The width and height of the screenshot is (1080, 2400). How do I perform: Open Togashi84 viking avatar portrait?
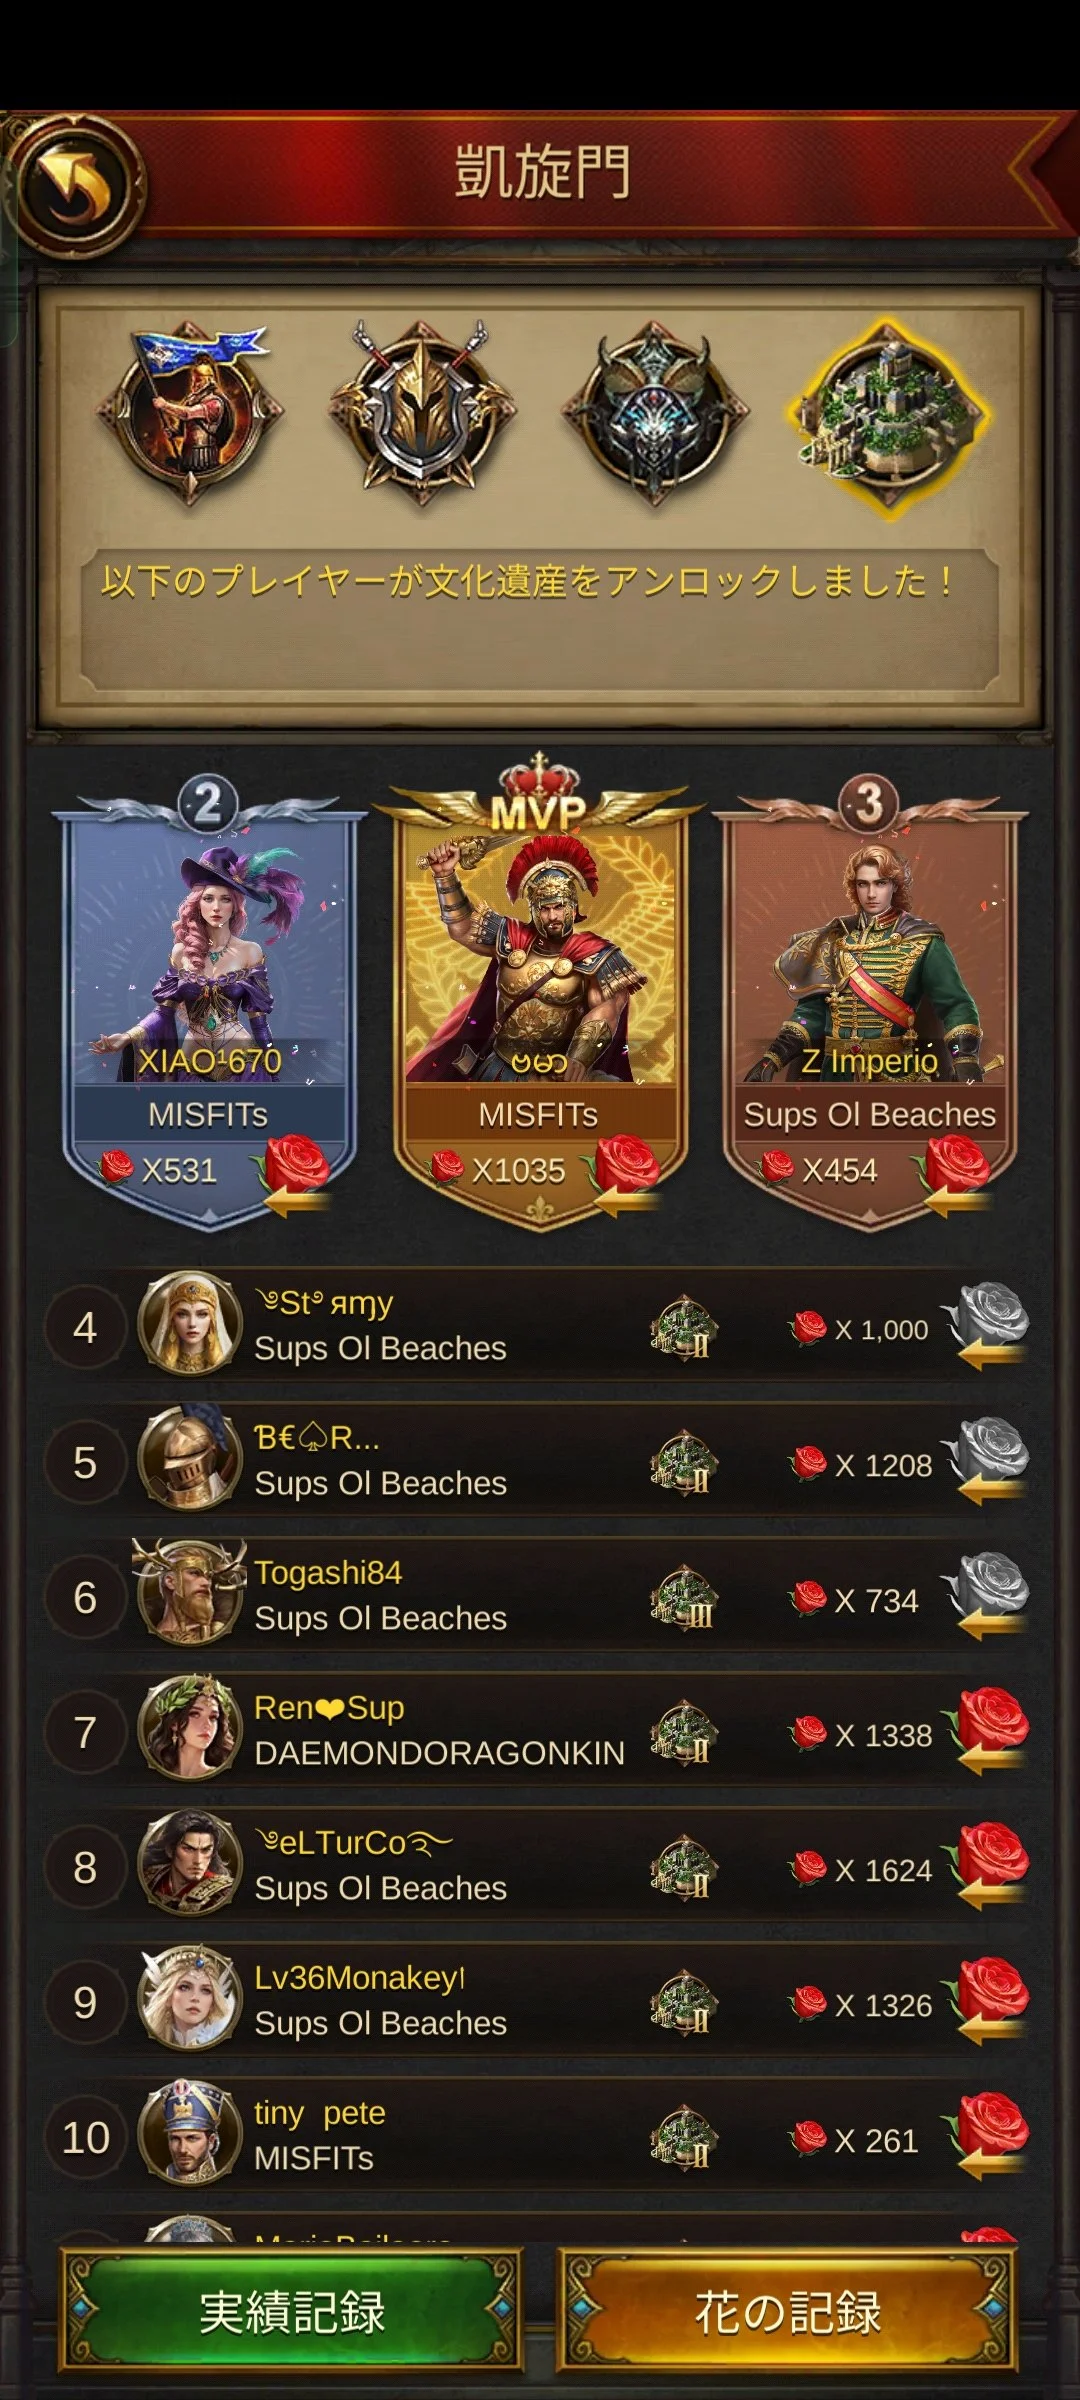click(190, 1594)
